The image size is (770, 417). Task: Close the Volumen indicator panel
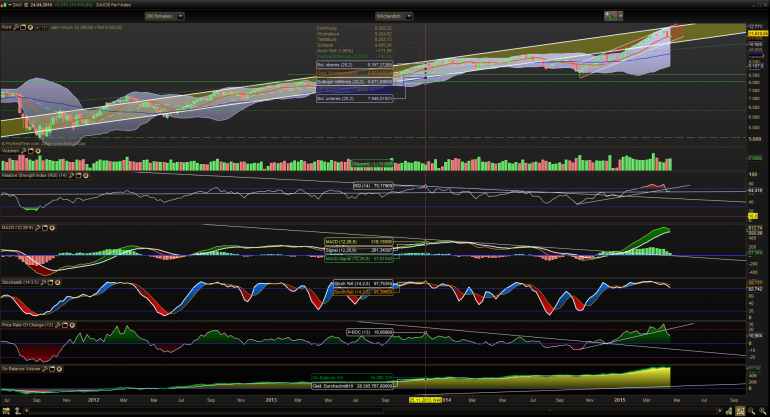[38, 151]
